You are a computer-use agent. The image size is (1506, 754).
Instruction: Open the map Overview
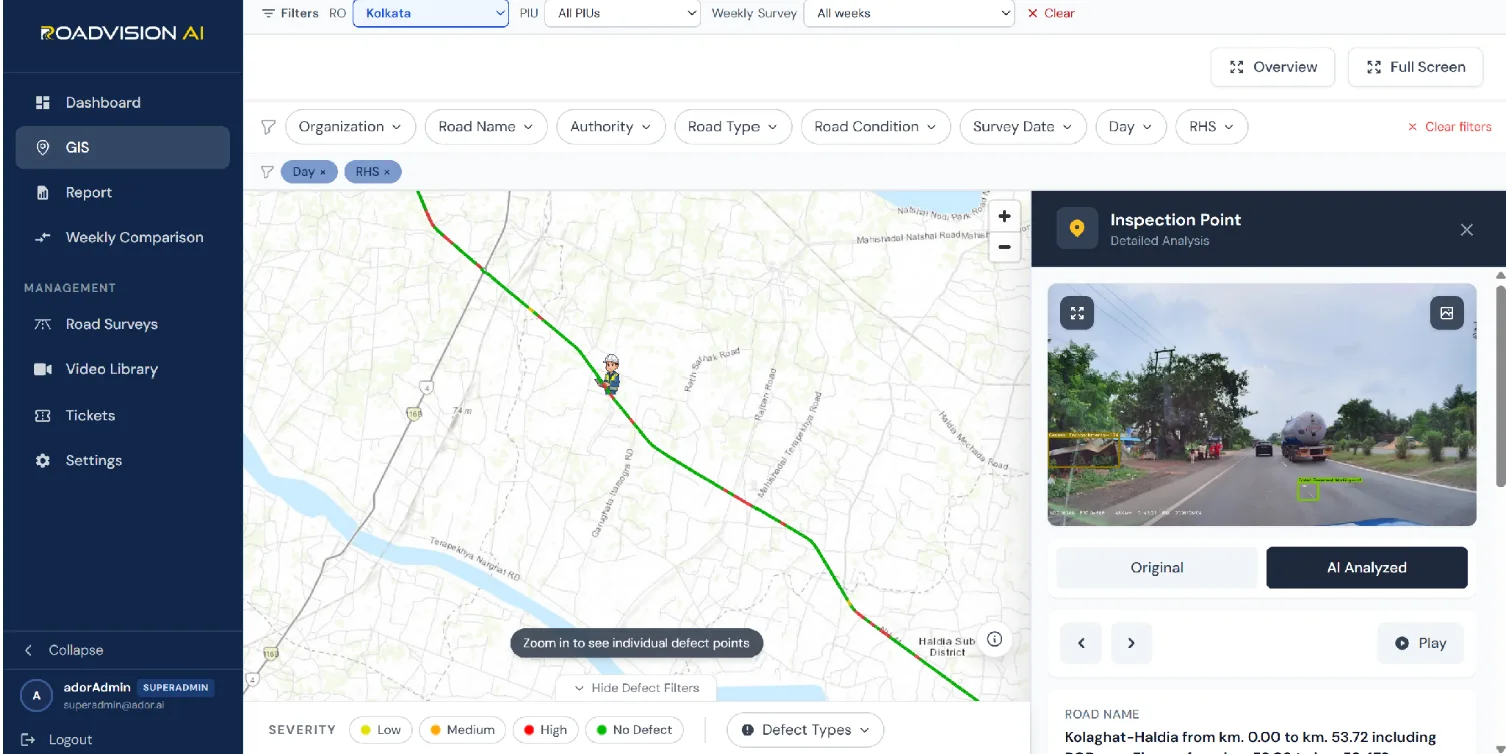[1273, 67]
